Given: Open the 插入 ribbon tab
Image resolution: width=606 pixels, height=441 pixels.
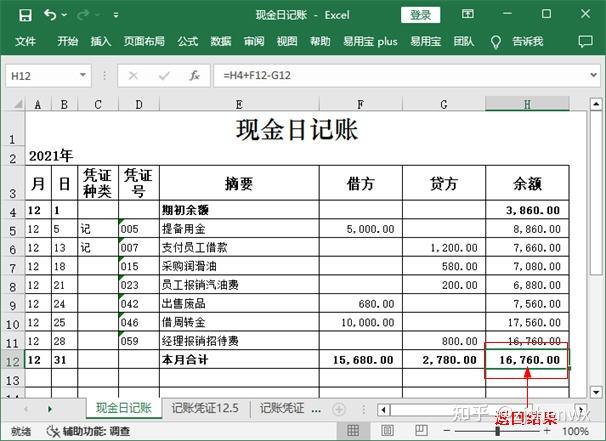Looking at the screenshot, I should click(100, 42).
